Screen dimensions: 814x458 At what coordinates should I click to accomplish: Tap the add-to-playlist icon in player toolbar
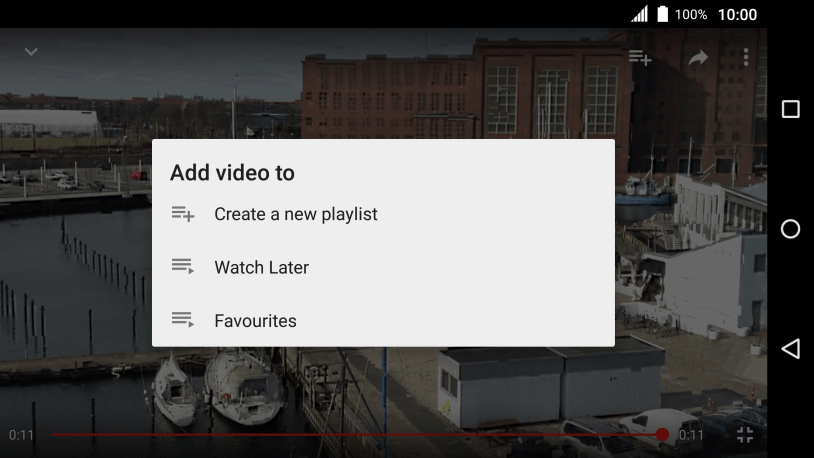[640, 58]
